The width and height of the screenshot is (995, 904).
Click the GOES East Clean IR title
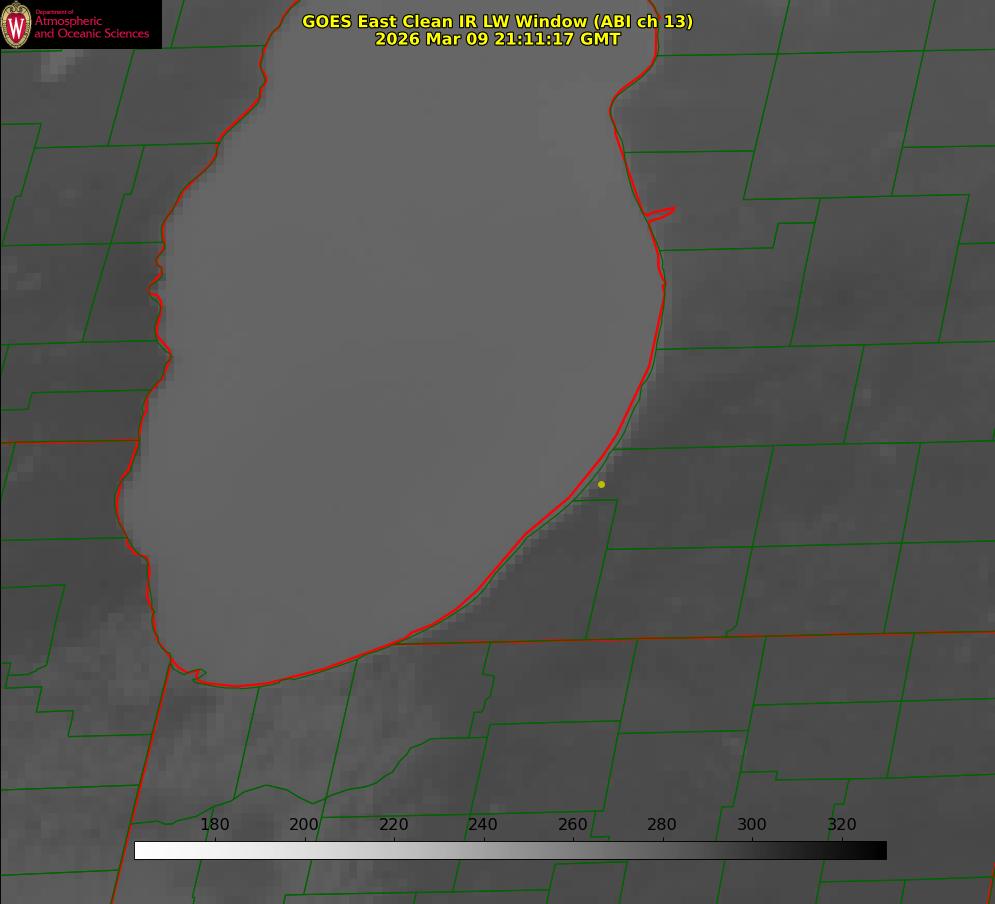pyautogui.click(x=497, y=21)
